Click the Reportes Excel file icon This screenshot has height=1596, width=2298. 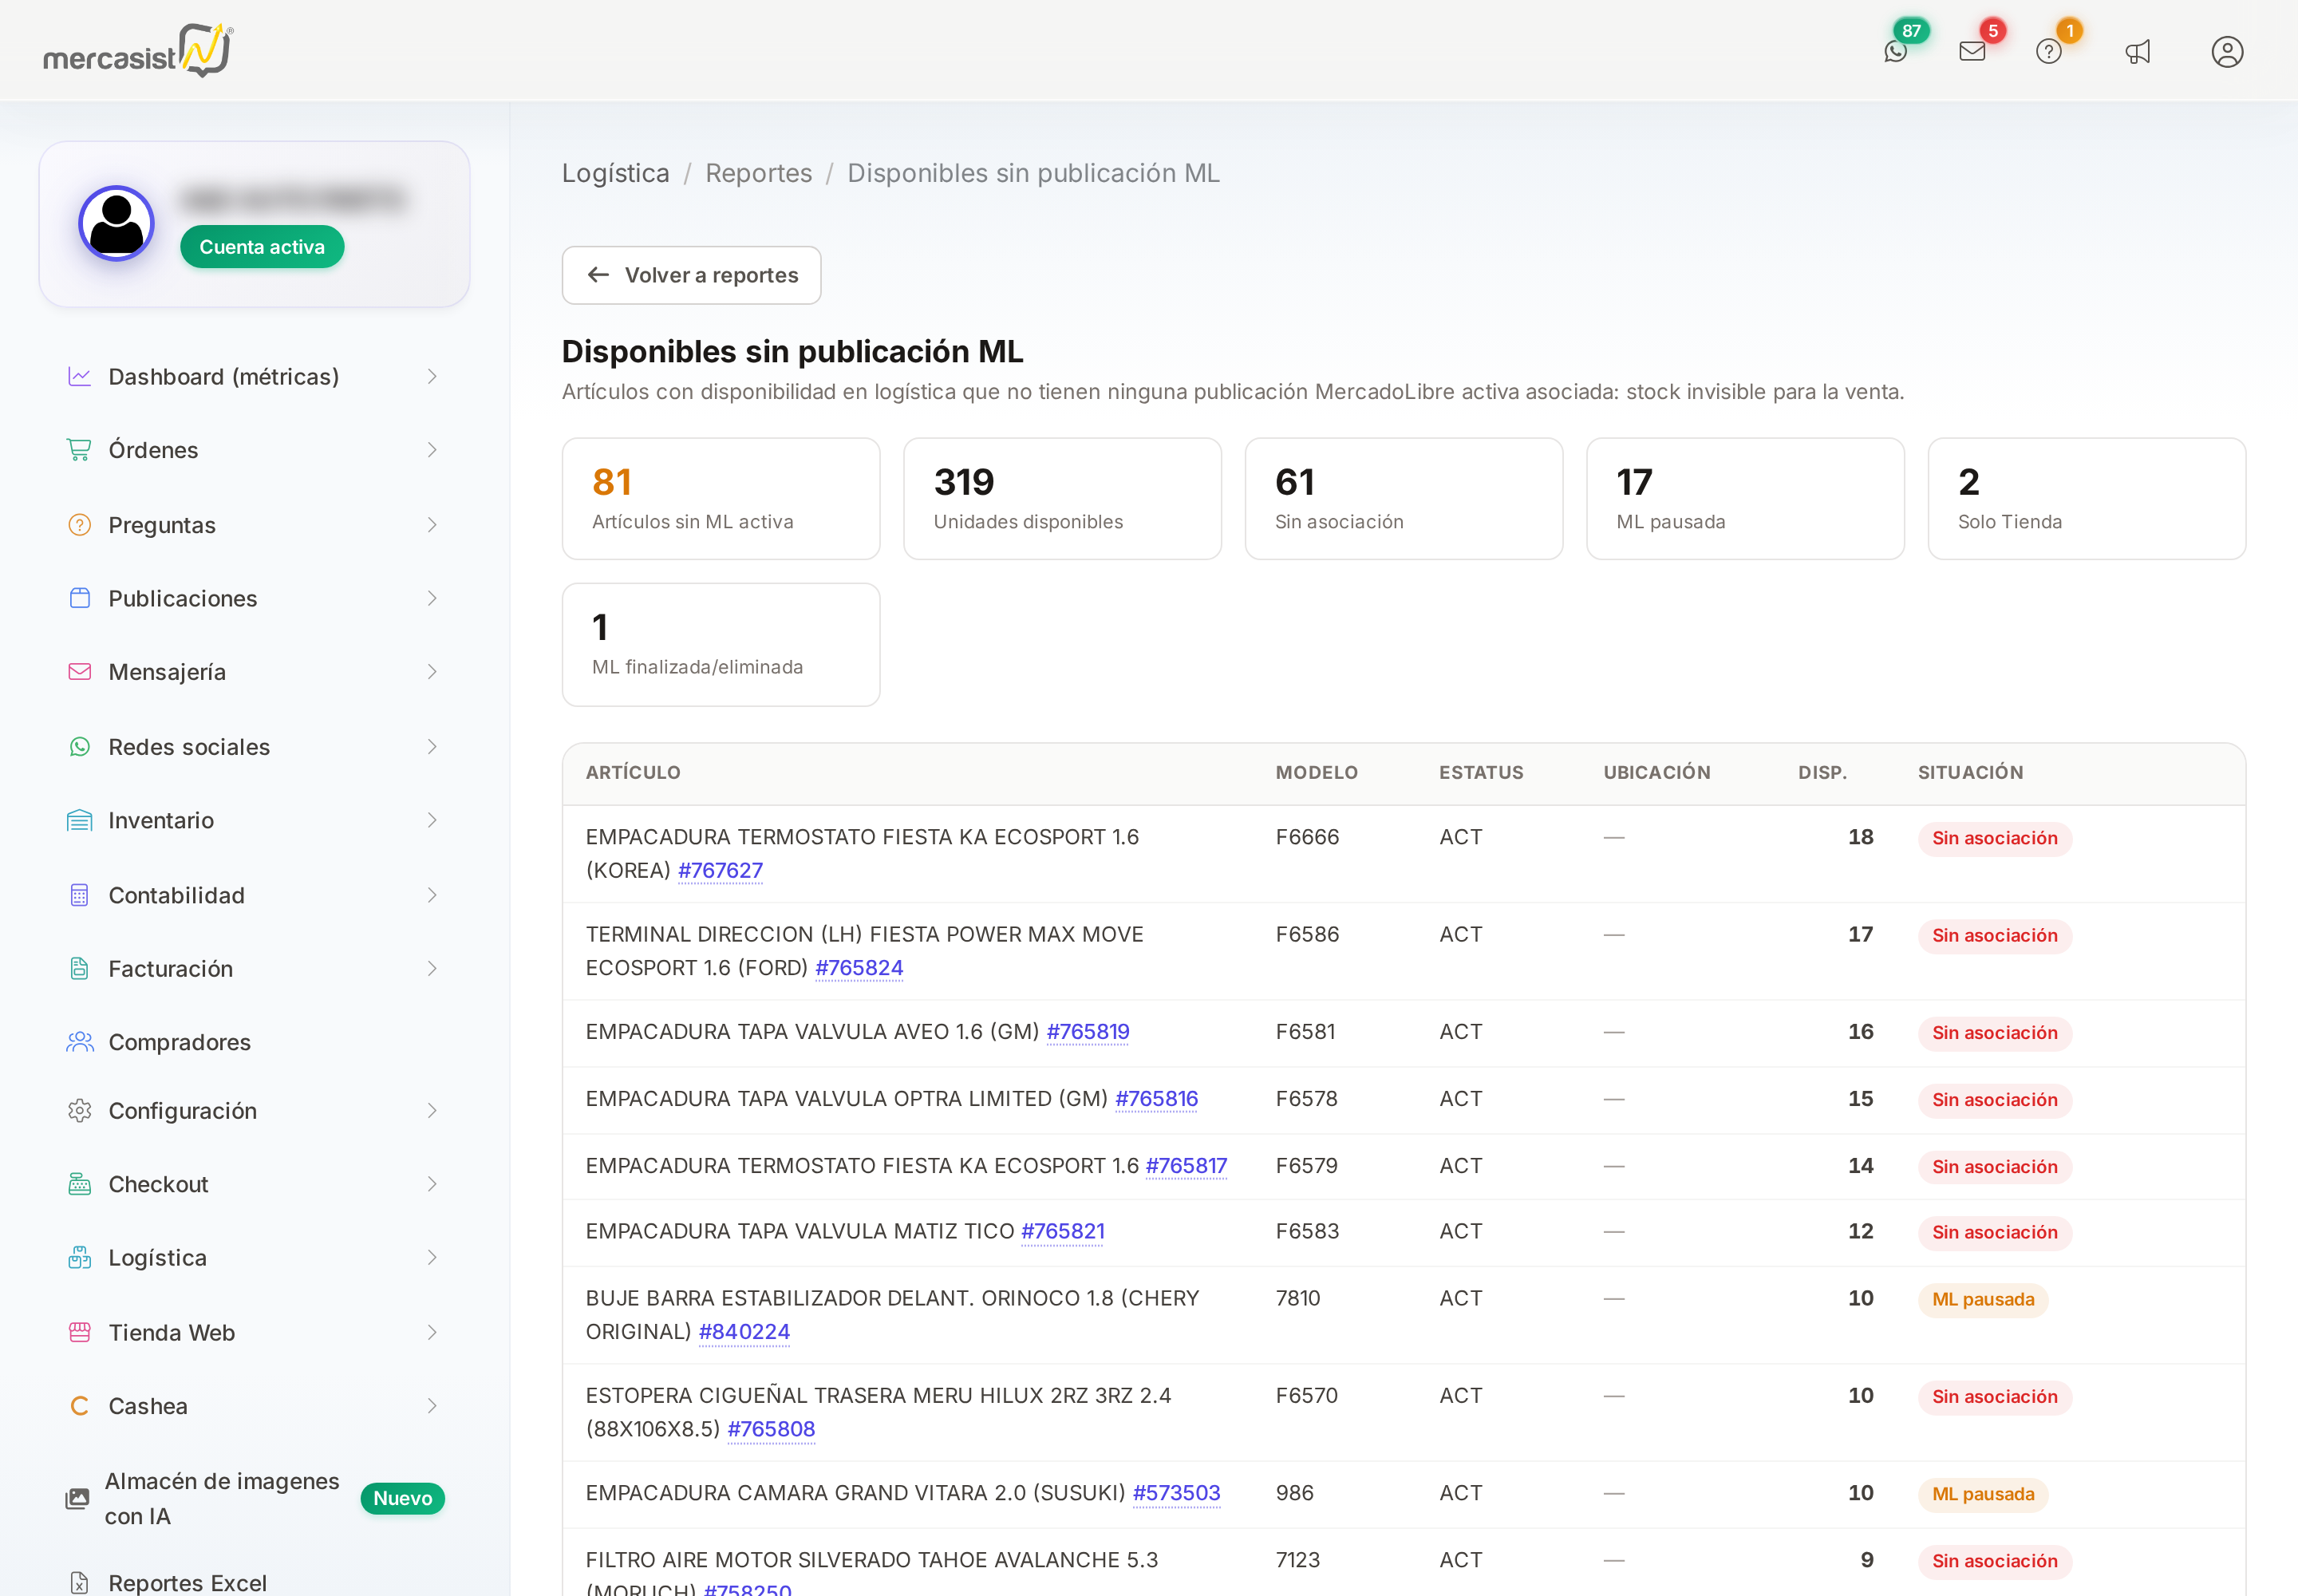click(x=79, y=1583)
